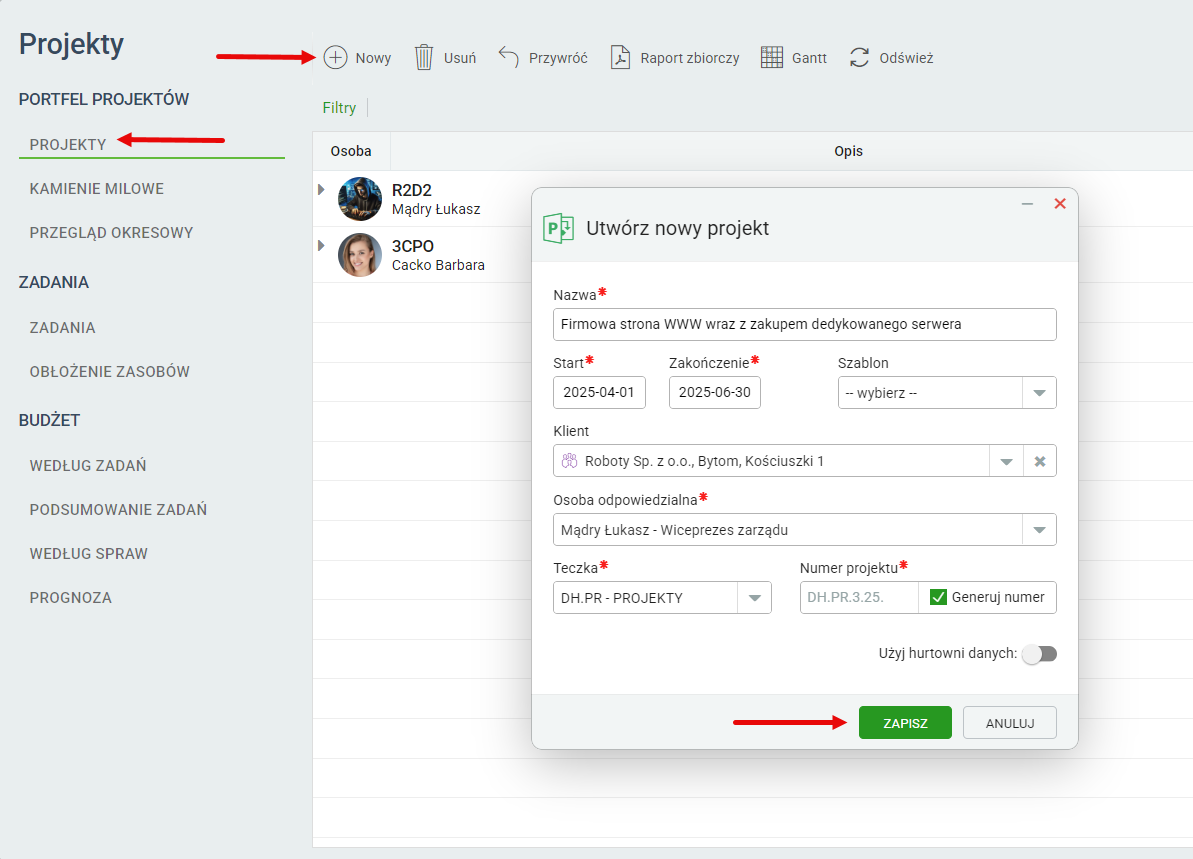Open Raport zbiorczy PDF icon
Screen dimensions: 1193x859
pos(620,58)
